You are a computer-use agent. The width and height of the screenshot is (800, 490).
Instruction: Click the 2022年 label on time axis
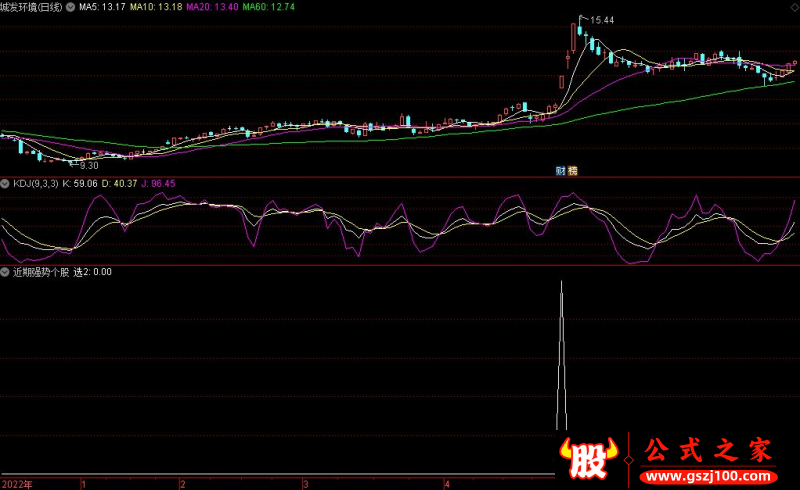(x=16, y=484)
